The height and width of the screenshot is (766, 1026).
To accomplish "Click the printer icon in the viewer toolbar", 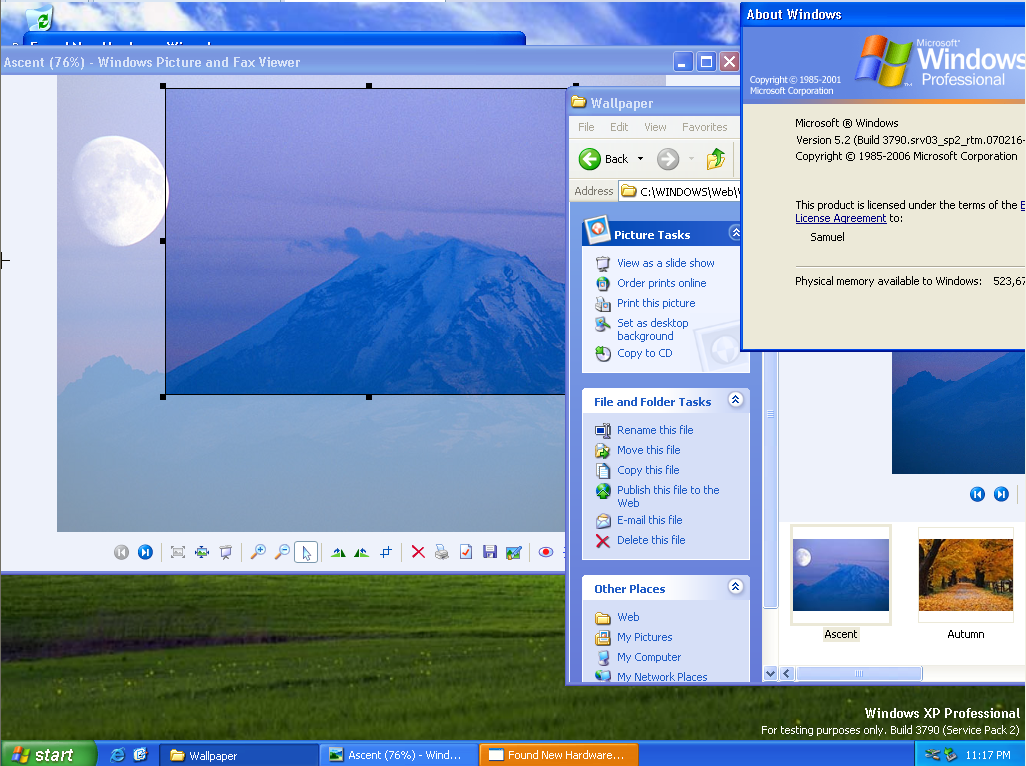I will point(442,552).
